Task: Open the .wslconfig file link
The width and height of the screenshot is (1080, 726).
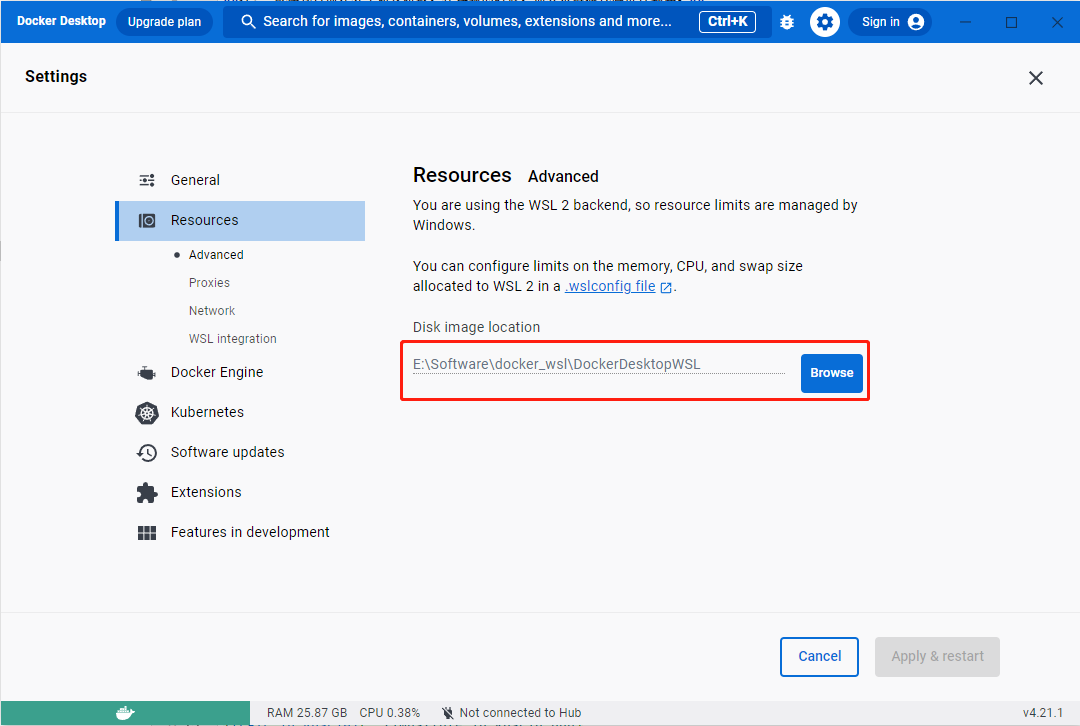Action: pyautogui.click(x=611, y=286)
